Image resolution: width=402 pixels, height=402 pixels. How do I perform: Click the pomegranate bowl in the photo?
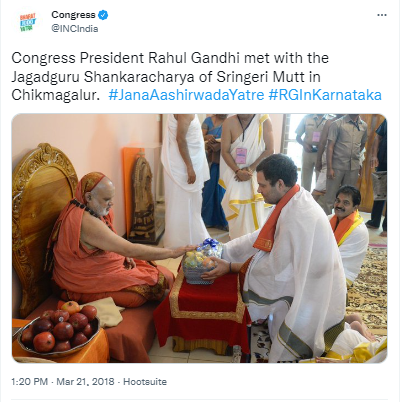point(59,329)
